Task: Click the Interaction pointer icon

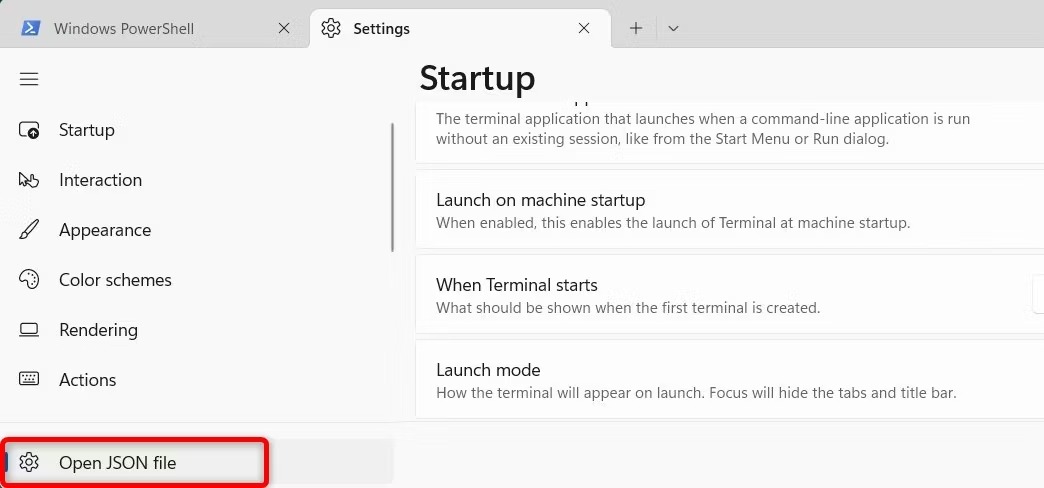Action: 29,180
